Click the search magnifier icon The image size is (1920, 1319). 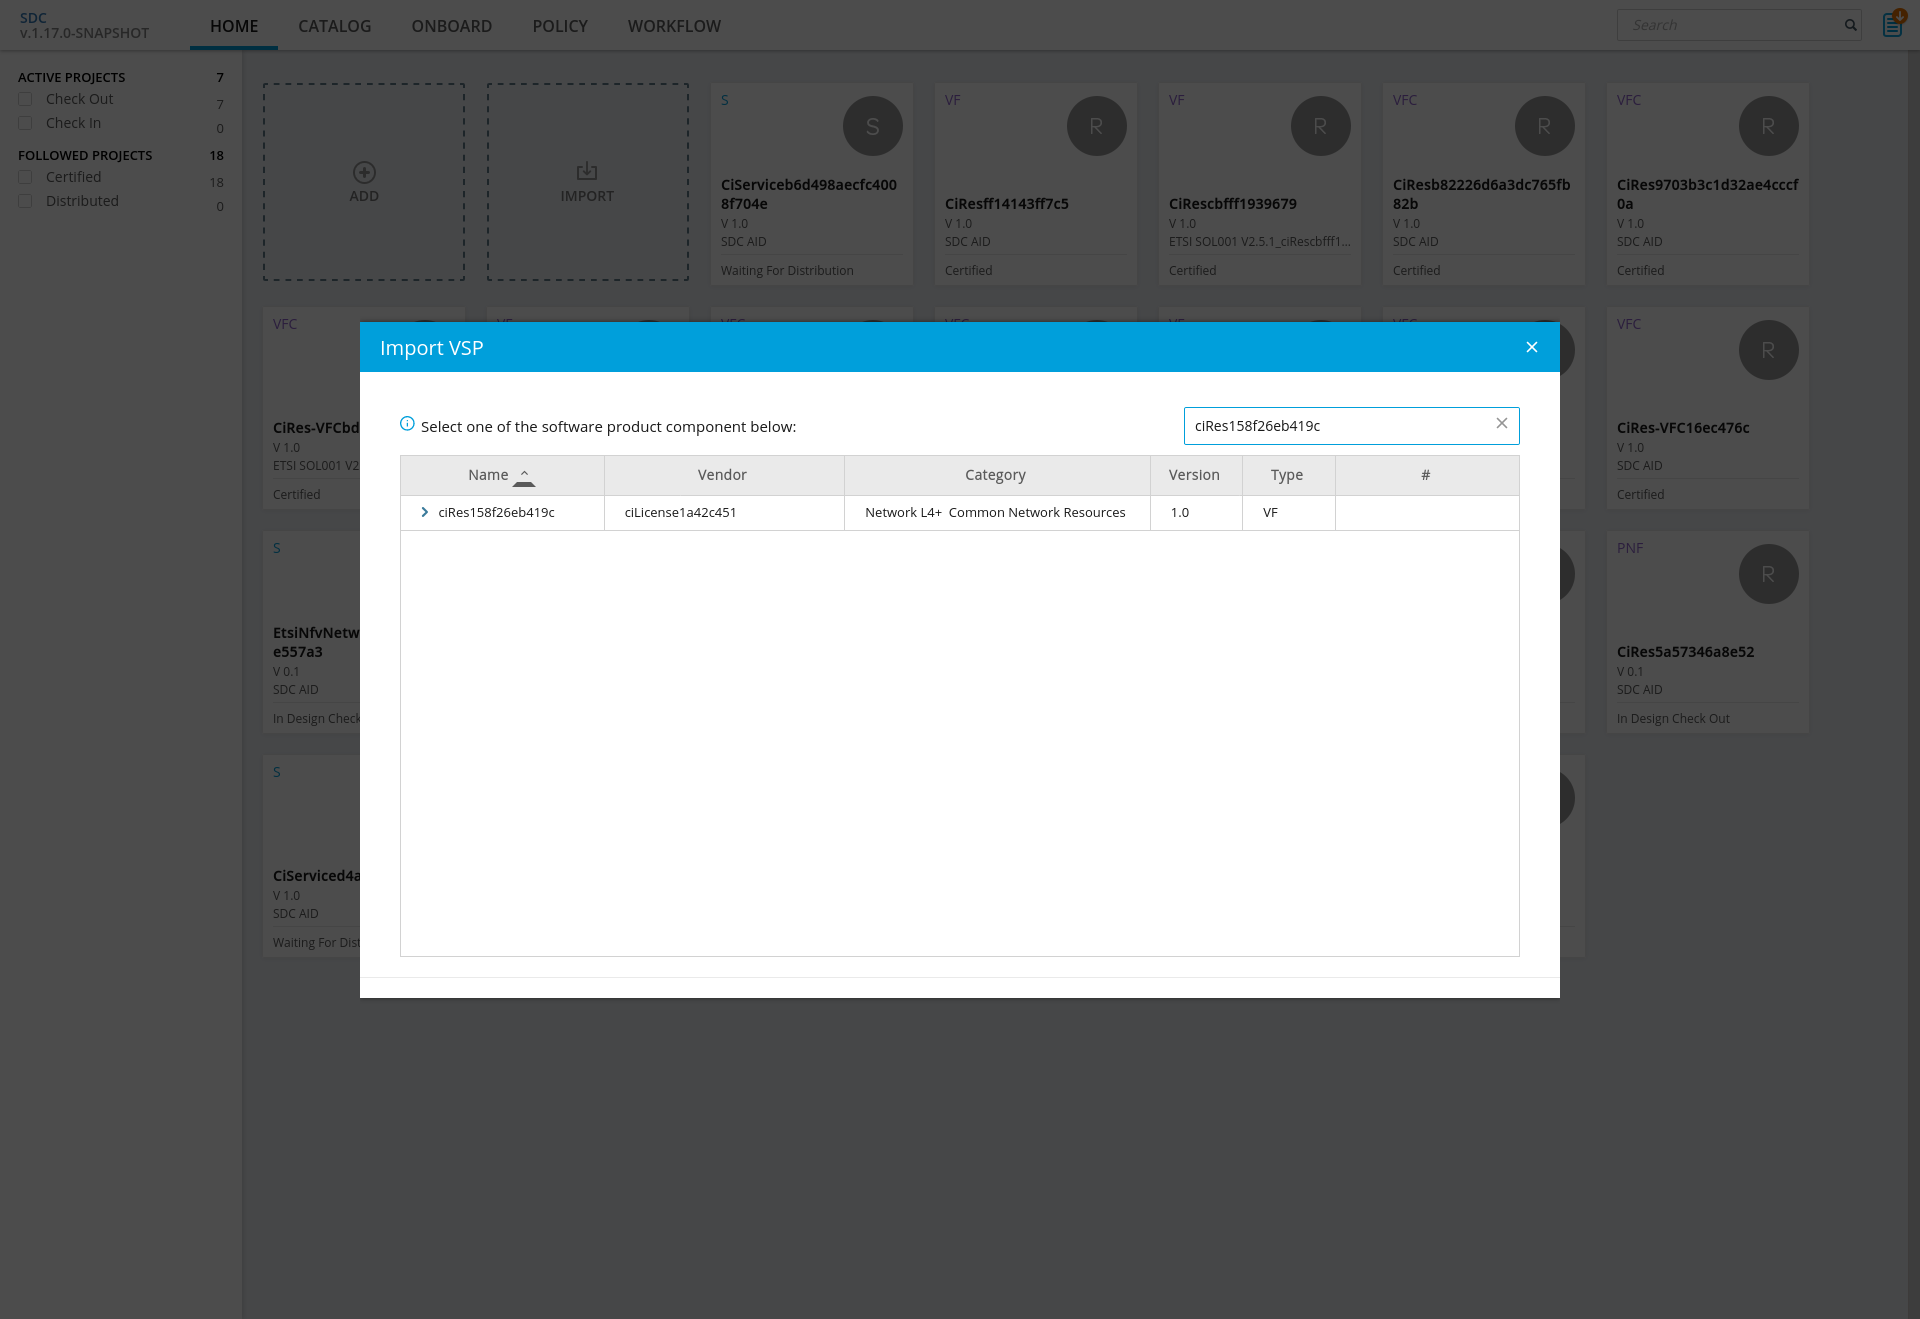tap(1851, 25)
